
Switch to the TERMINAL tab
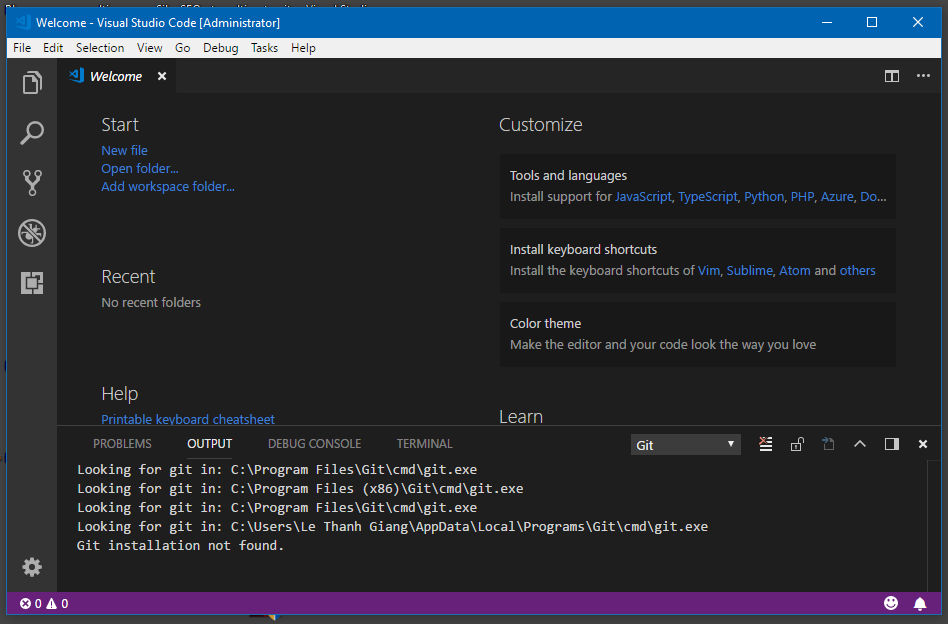tap(424, 443)
